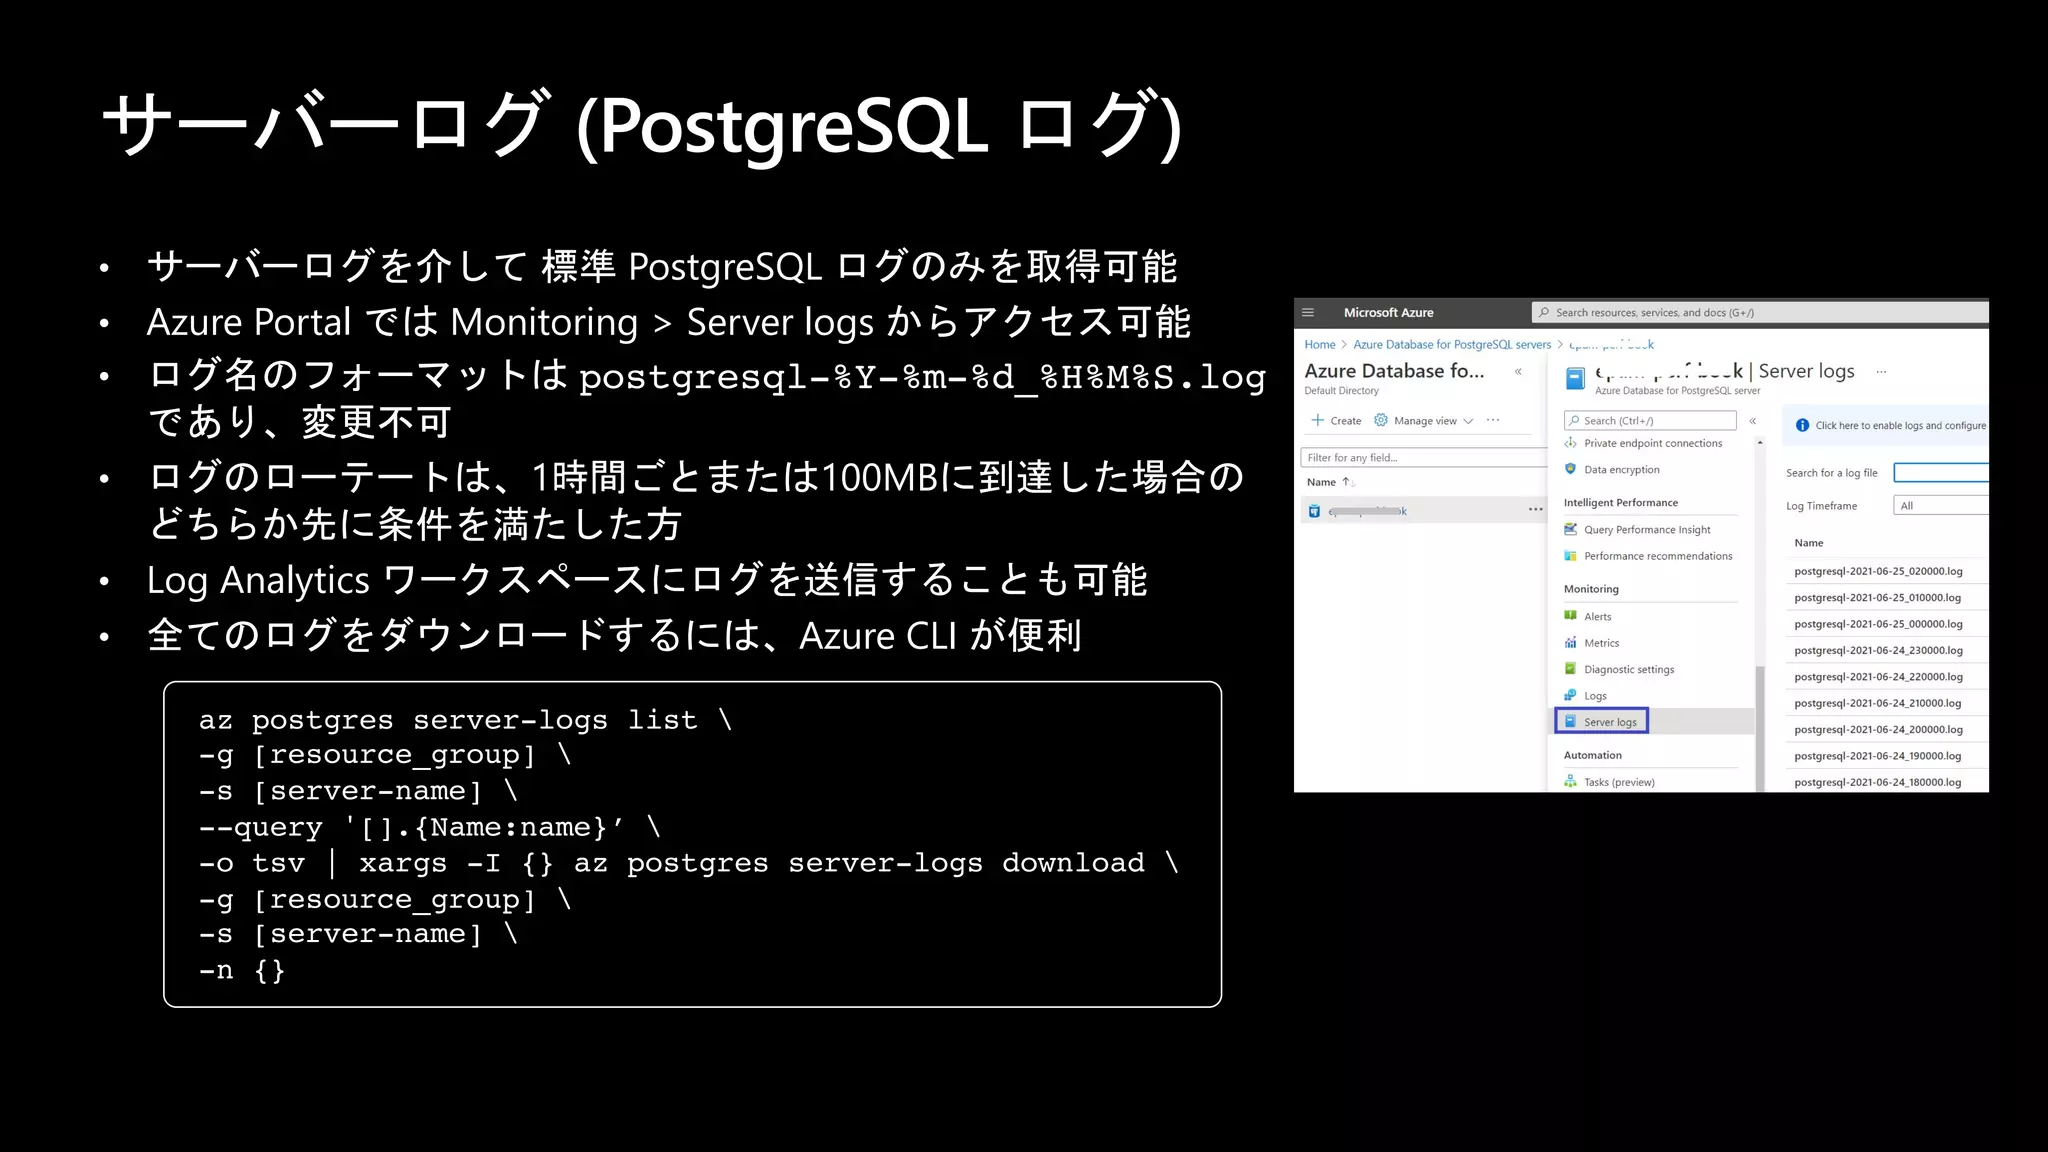Select log postgresql-2021-06-24_220000.log
The image size is (2048, 1152).
[1878, 677]
